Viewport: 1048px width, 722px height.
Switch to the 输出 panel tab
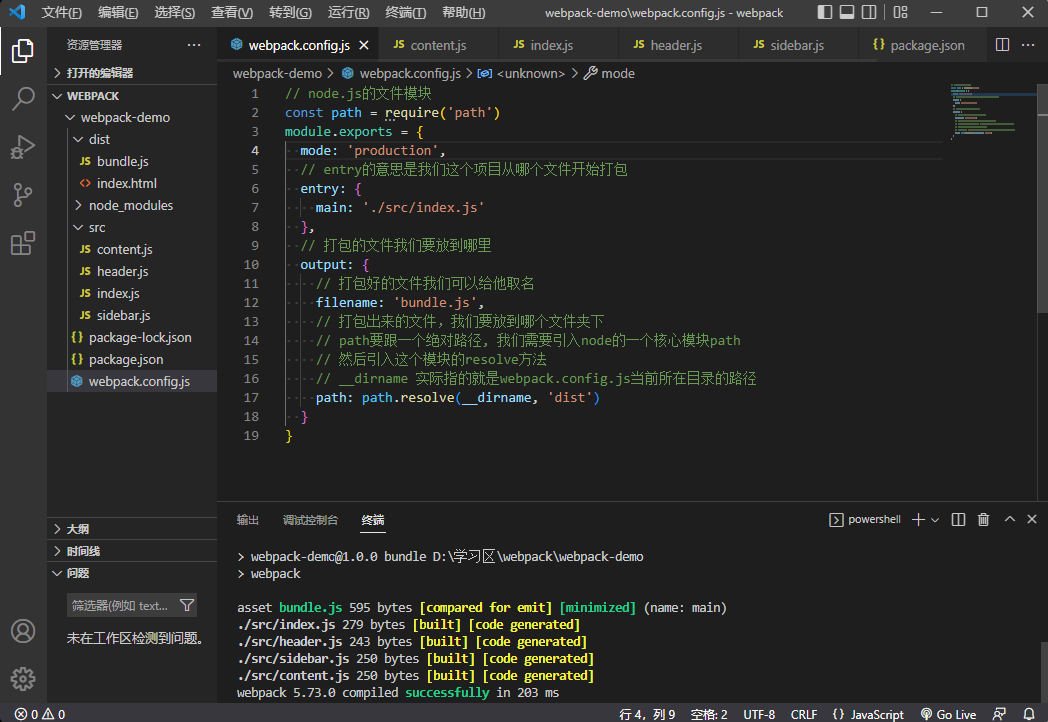247,519
